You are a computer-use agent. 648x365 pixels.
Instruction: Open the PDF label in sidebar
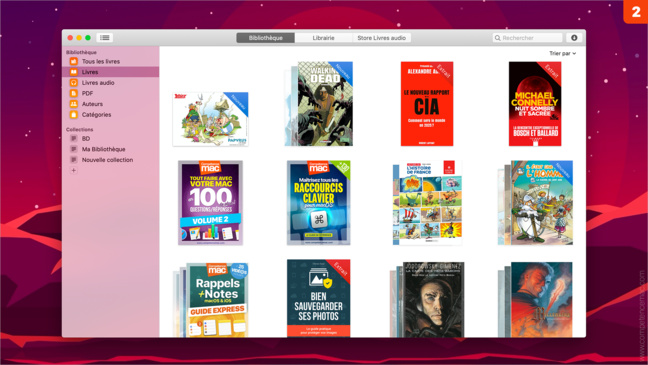pos(87,93)
